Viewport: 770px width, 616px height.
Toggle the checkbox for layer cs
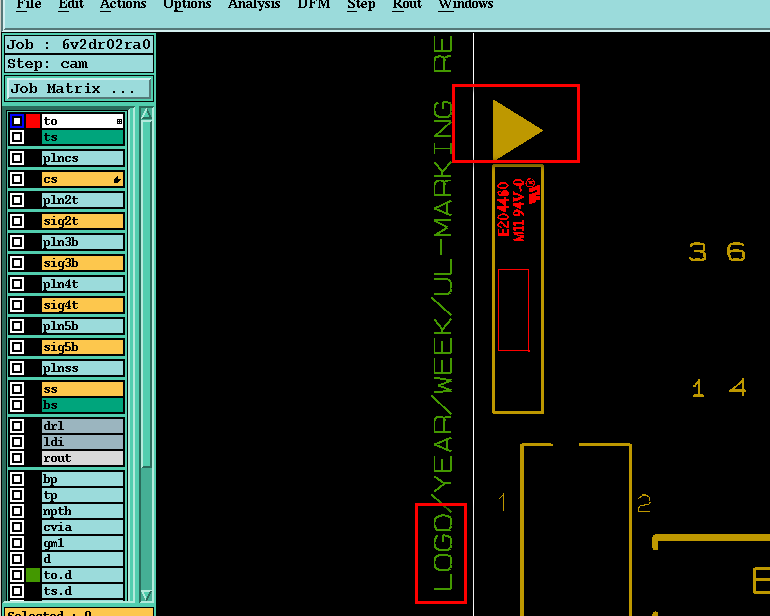[x=17, y=179]
